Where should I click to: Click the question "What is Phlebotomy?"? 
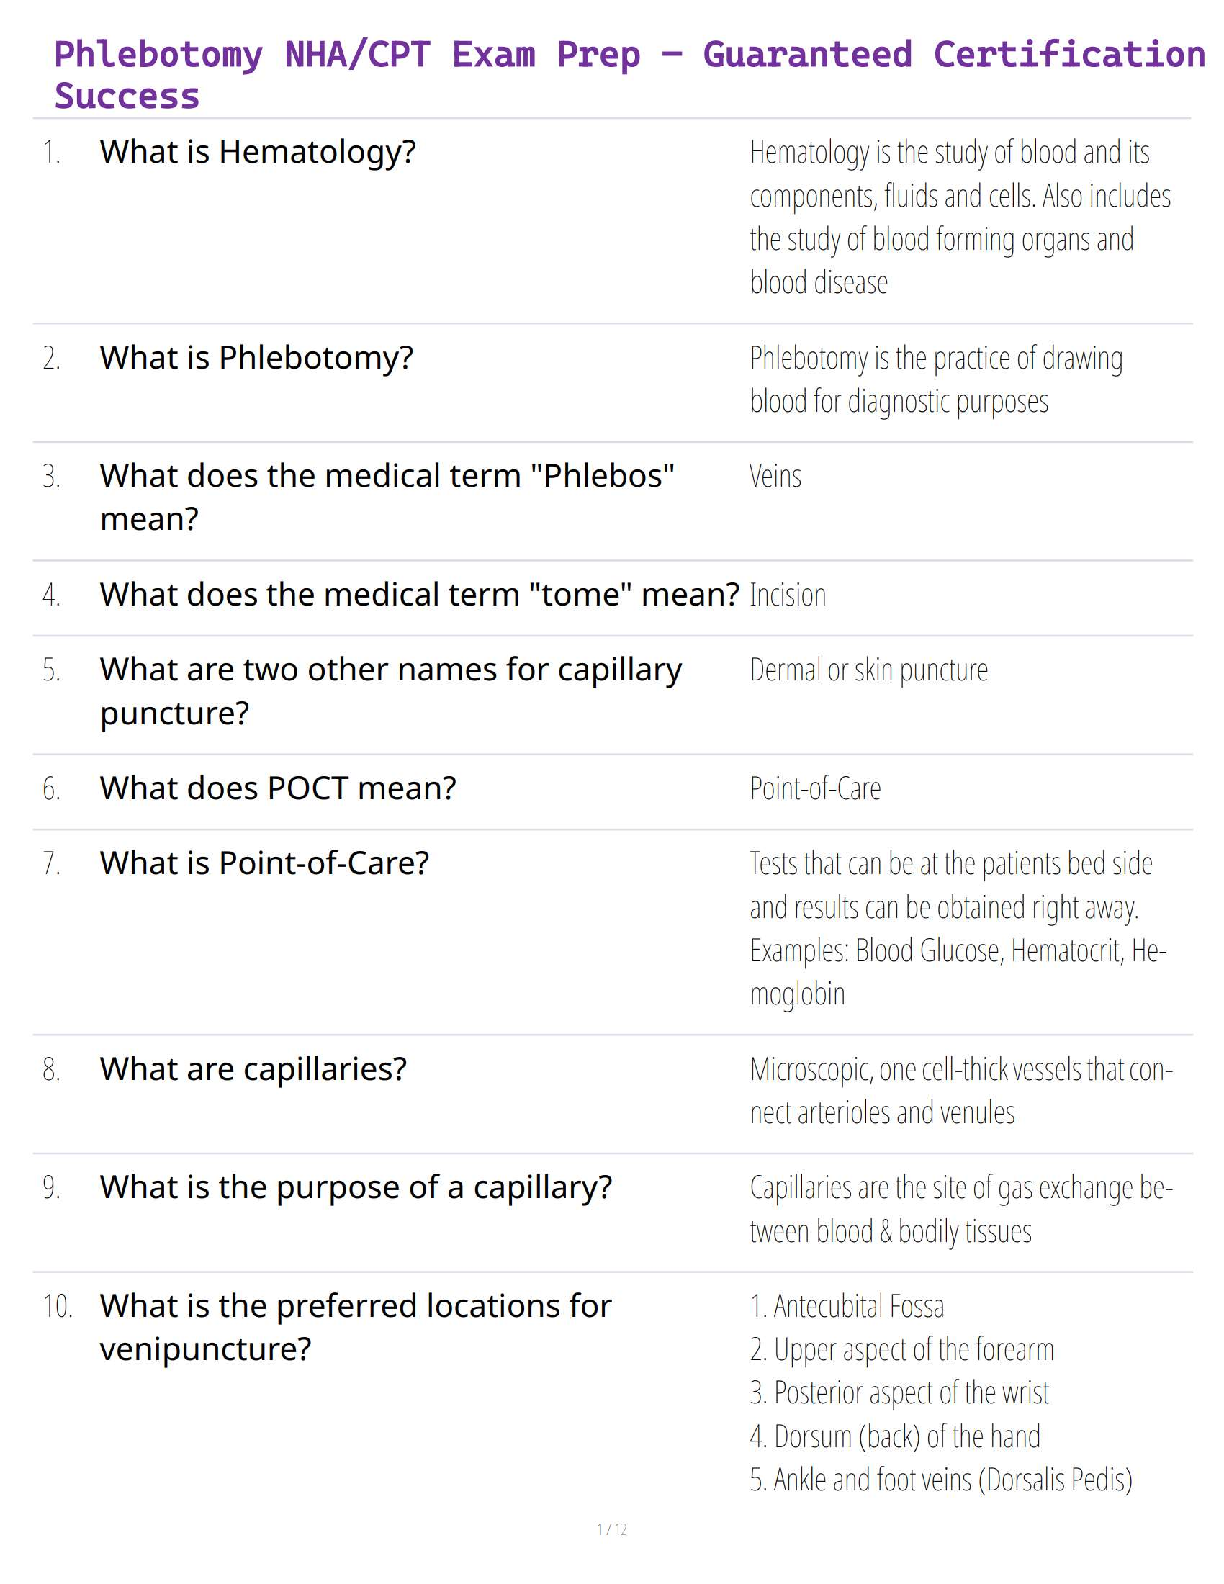(x=256, y=358)
